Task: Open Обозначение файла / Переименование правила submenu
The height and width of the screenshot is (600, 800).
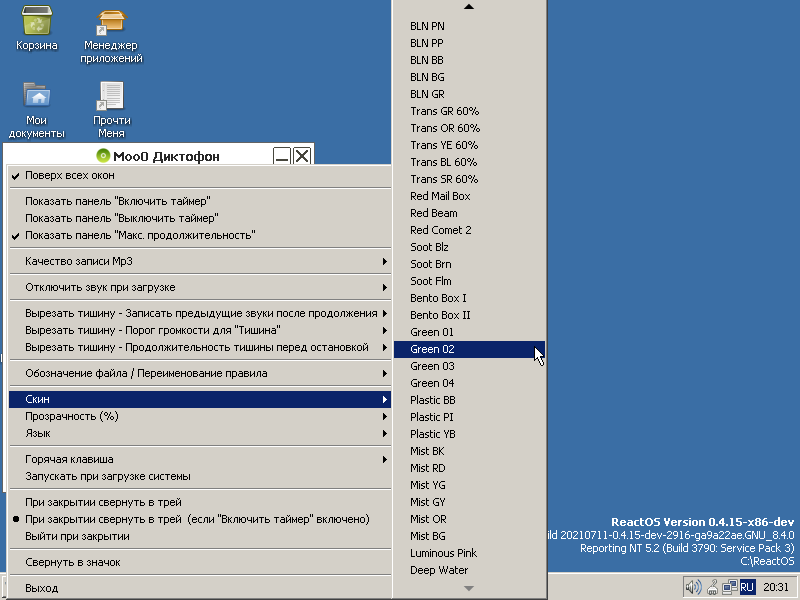Action: pos(200,373)
